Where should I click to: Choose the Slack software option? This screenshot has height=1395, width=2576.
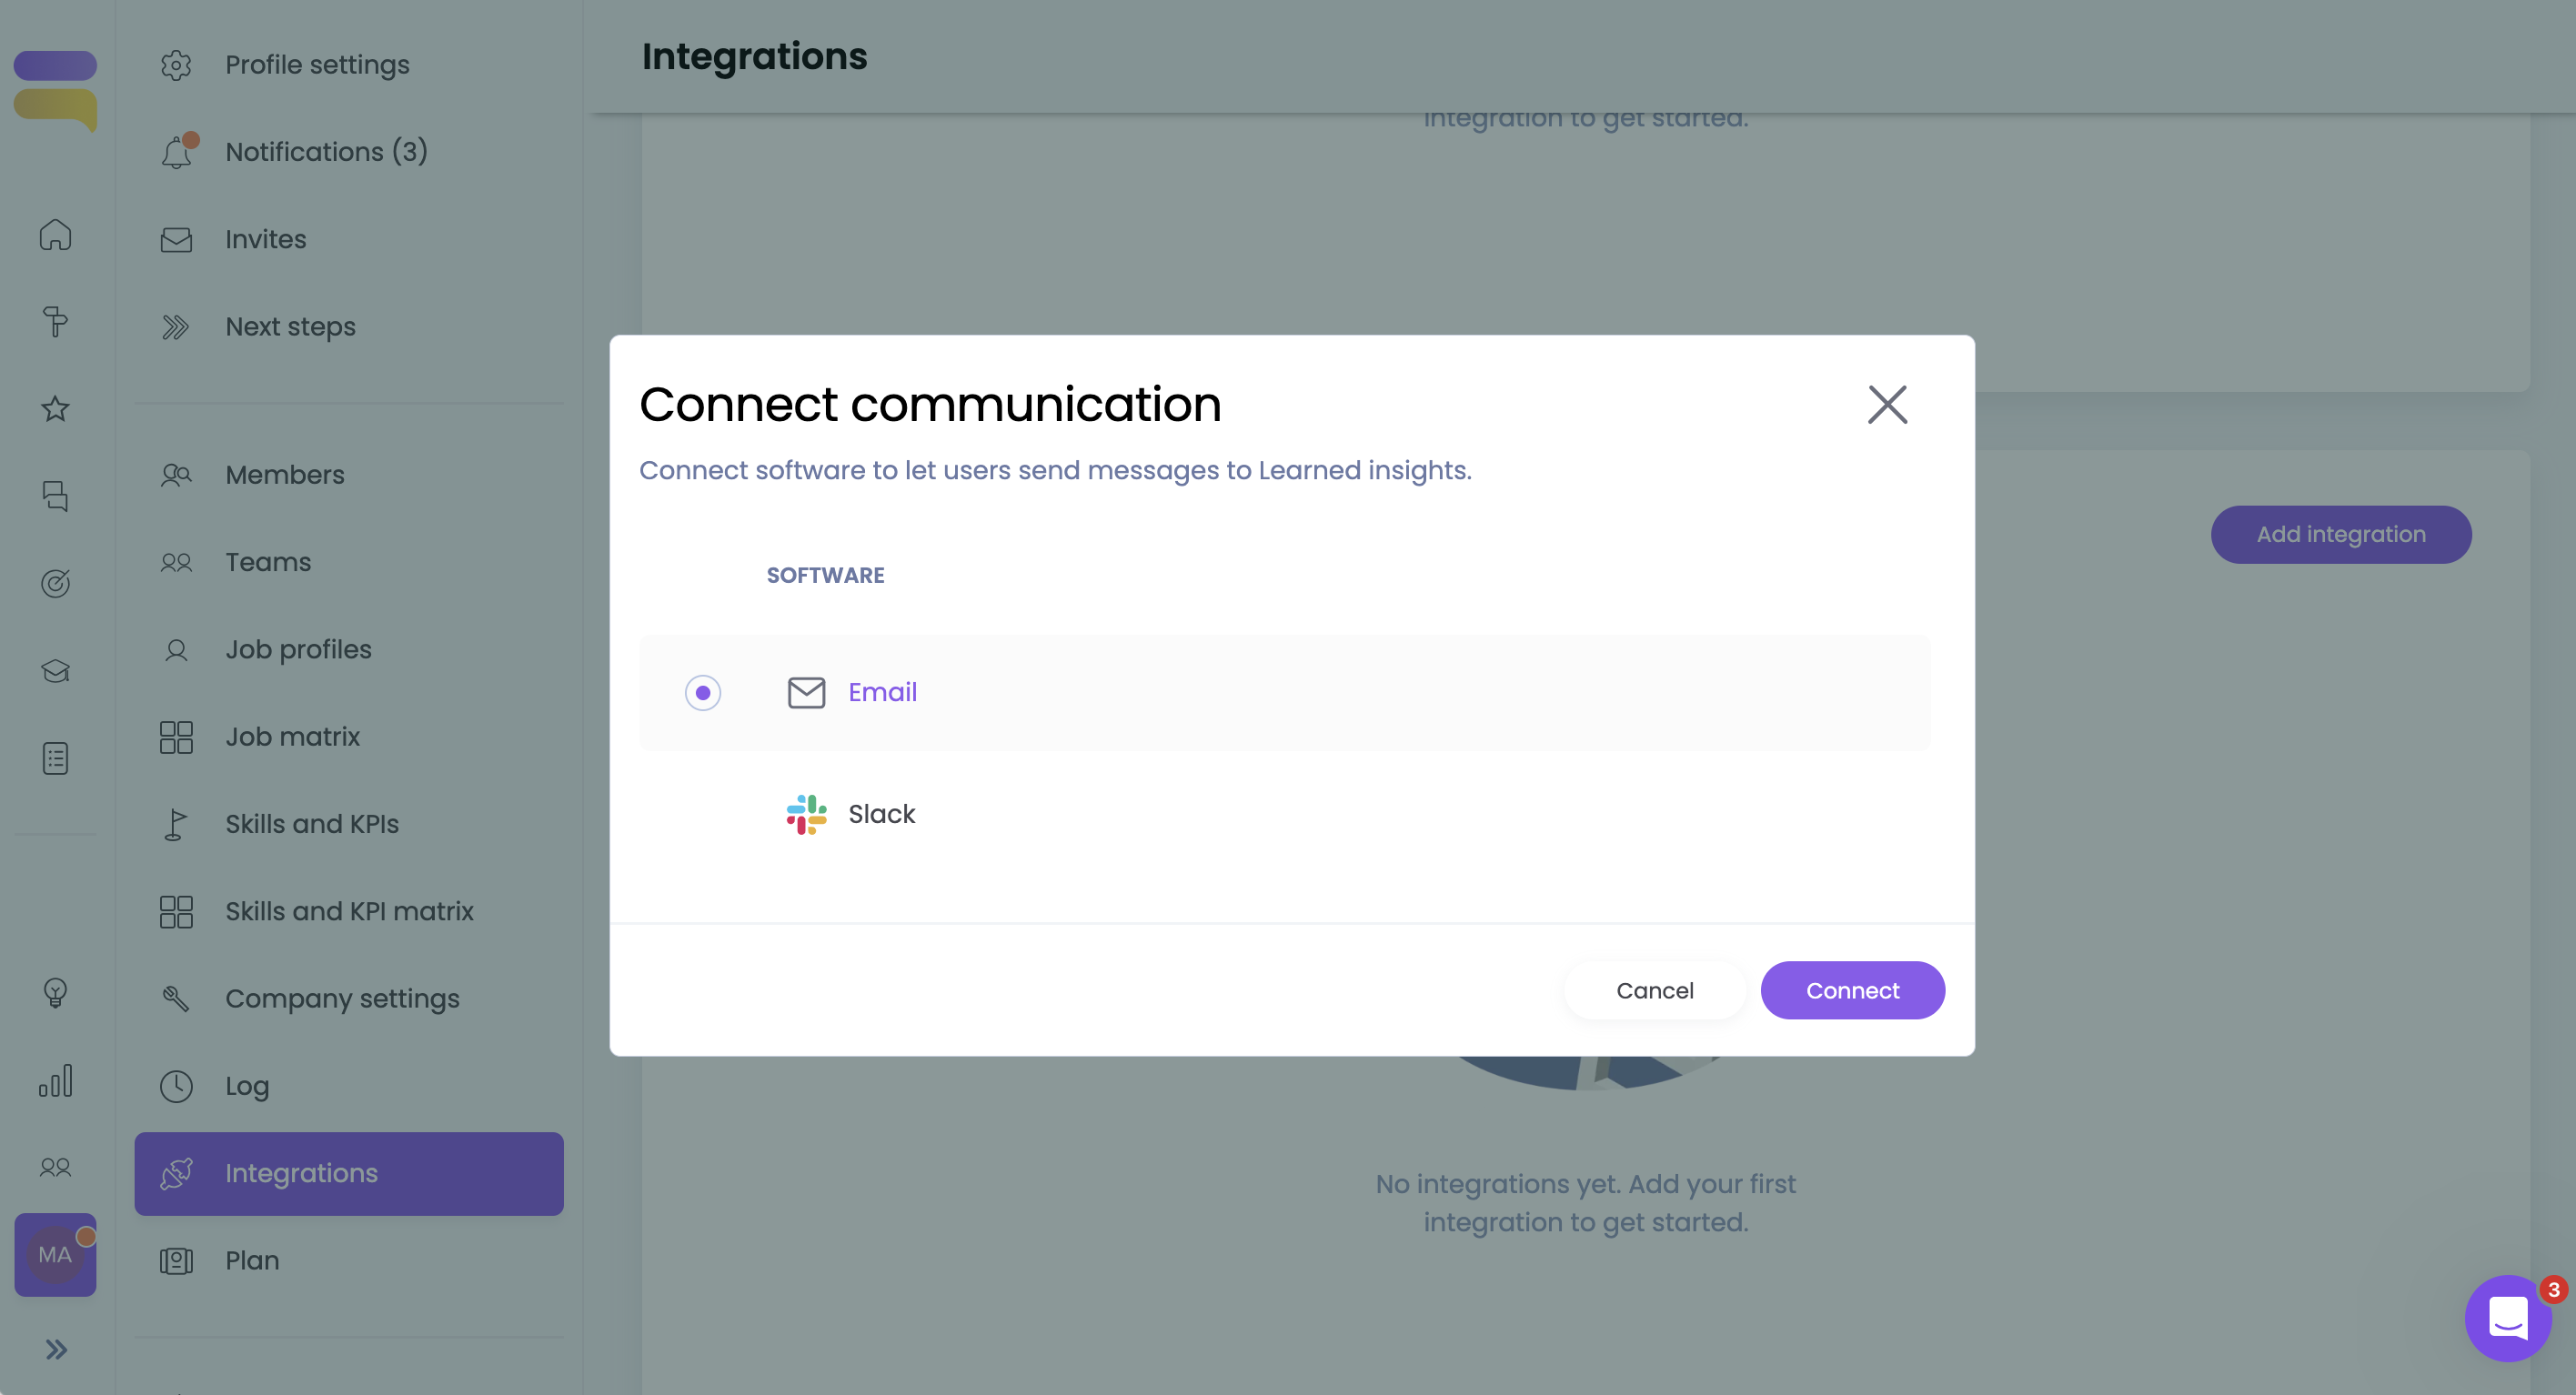tap(881, 814)
